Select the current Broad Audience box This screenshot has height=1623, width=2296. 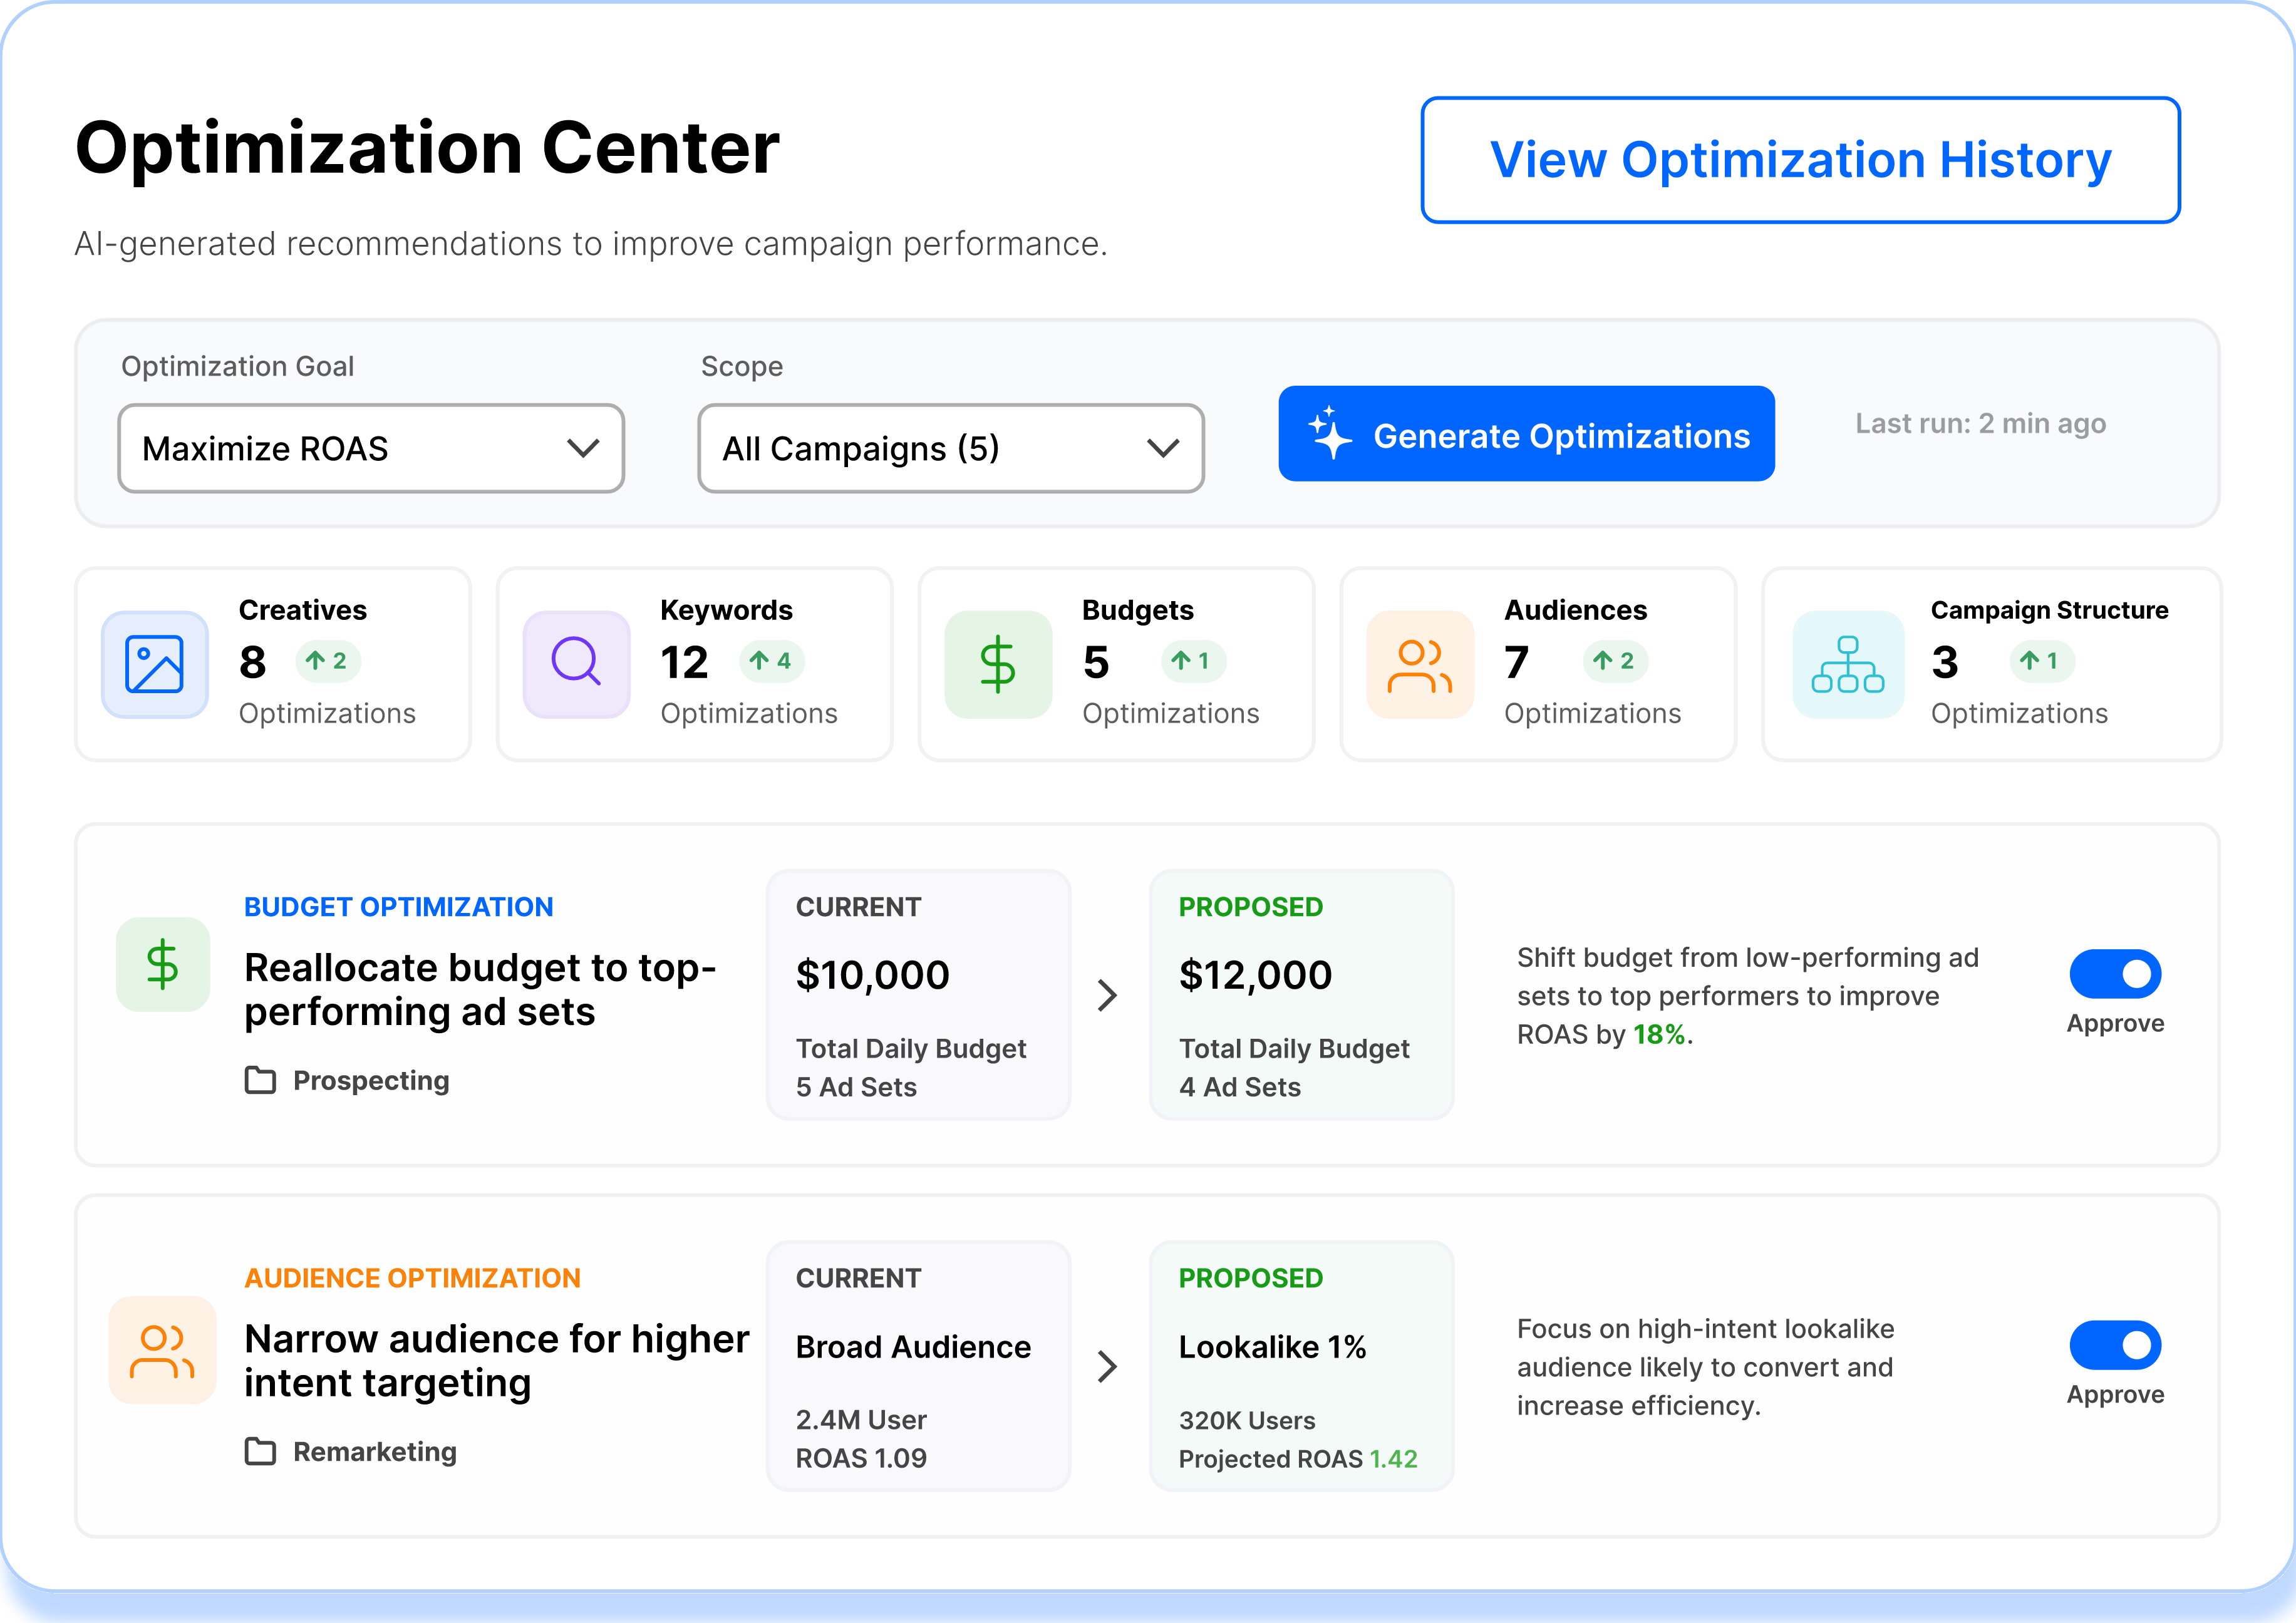click(x=918, y=1366)
